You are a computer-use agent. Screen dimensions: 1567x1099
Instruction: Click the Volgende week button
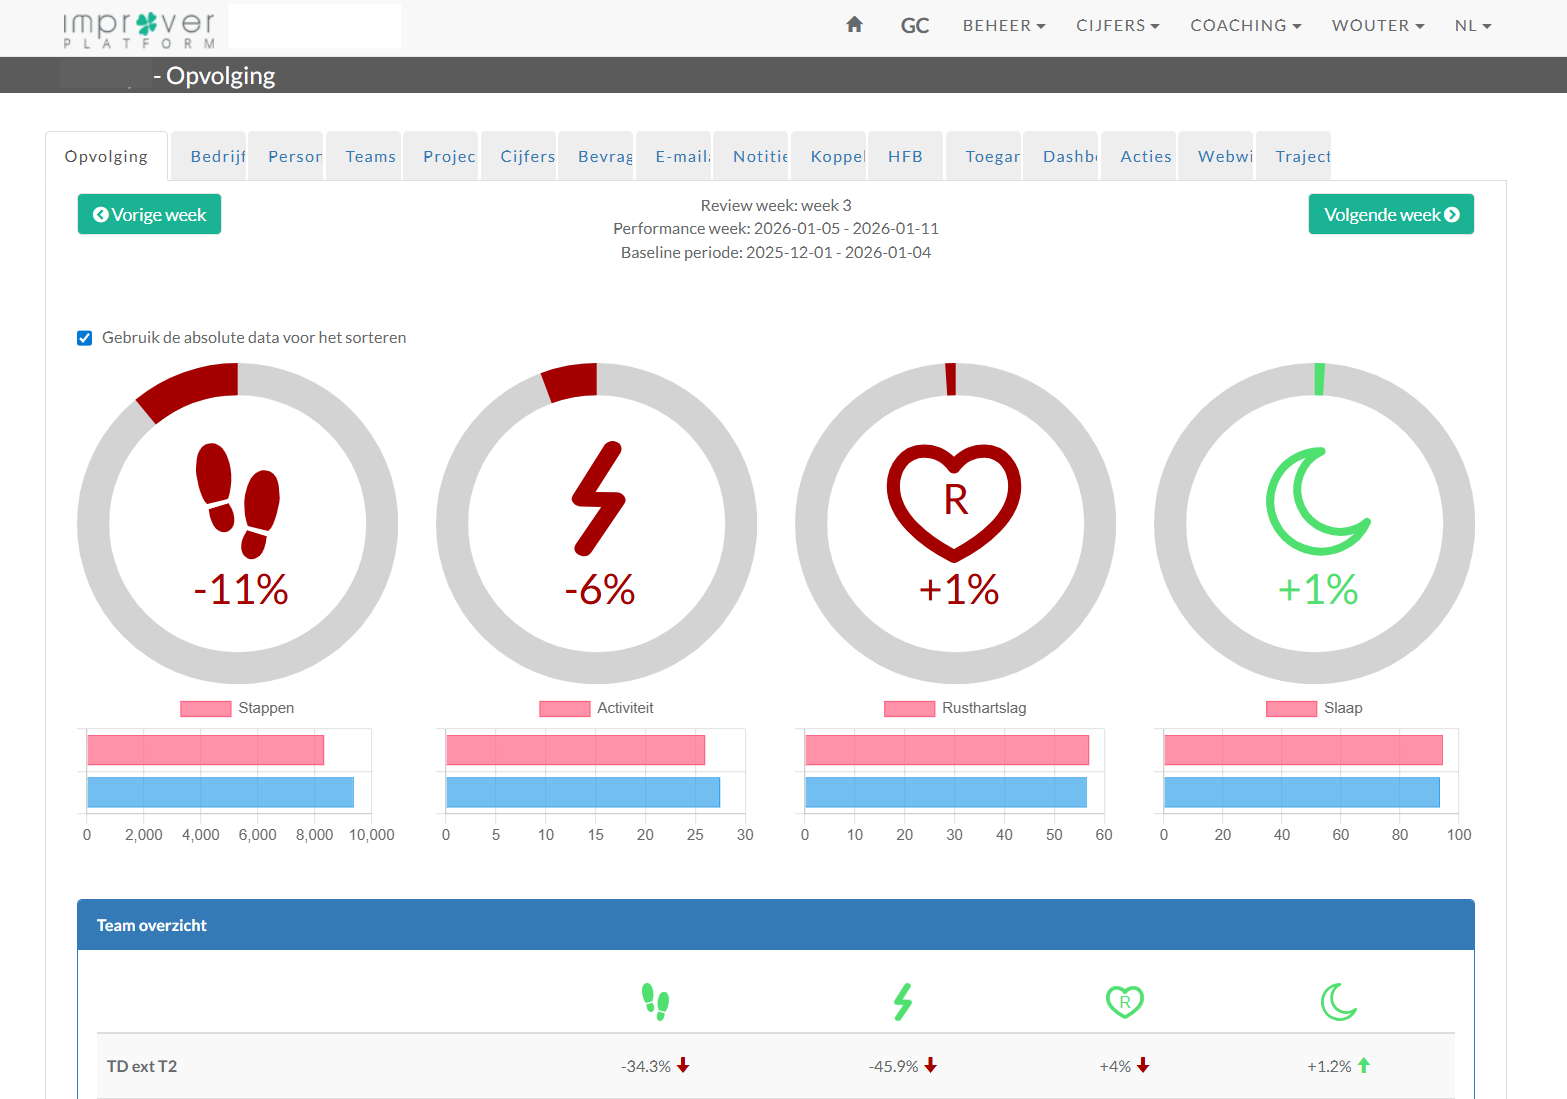(1390, 214)
